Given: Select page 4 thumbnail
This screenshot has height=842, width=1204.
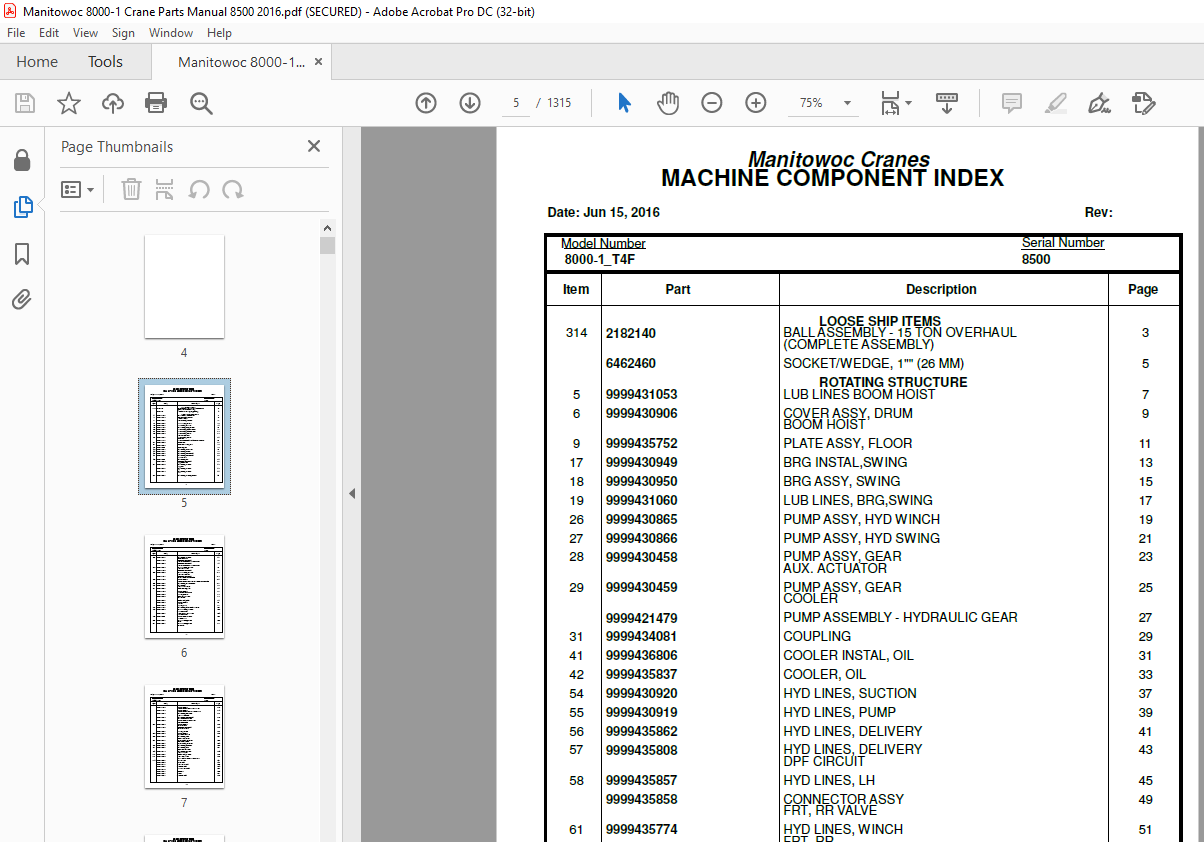Looking at the screenshot, I should (x=184, y=287).
